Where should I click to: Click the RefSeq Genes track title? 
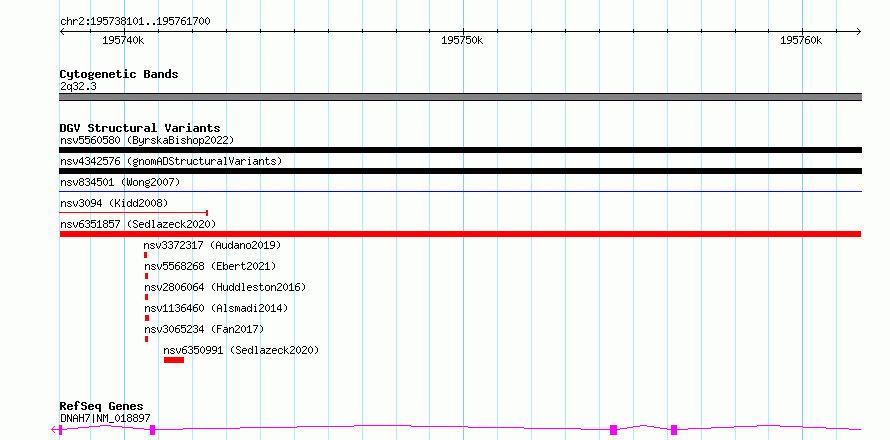[102, 407]
